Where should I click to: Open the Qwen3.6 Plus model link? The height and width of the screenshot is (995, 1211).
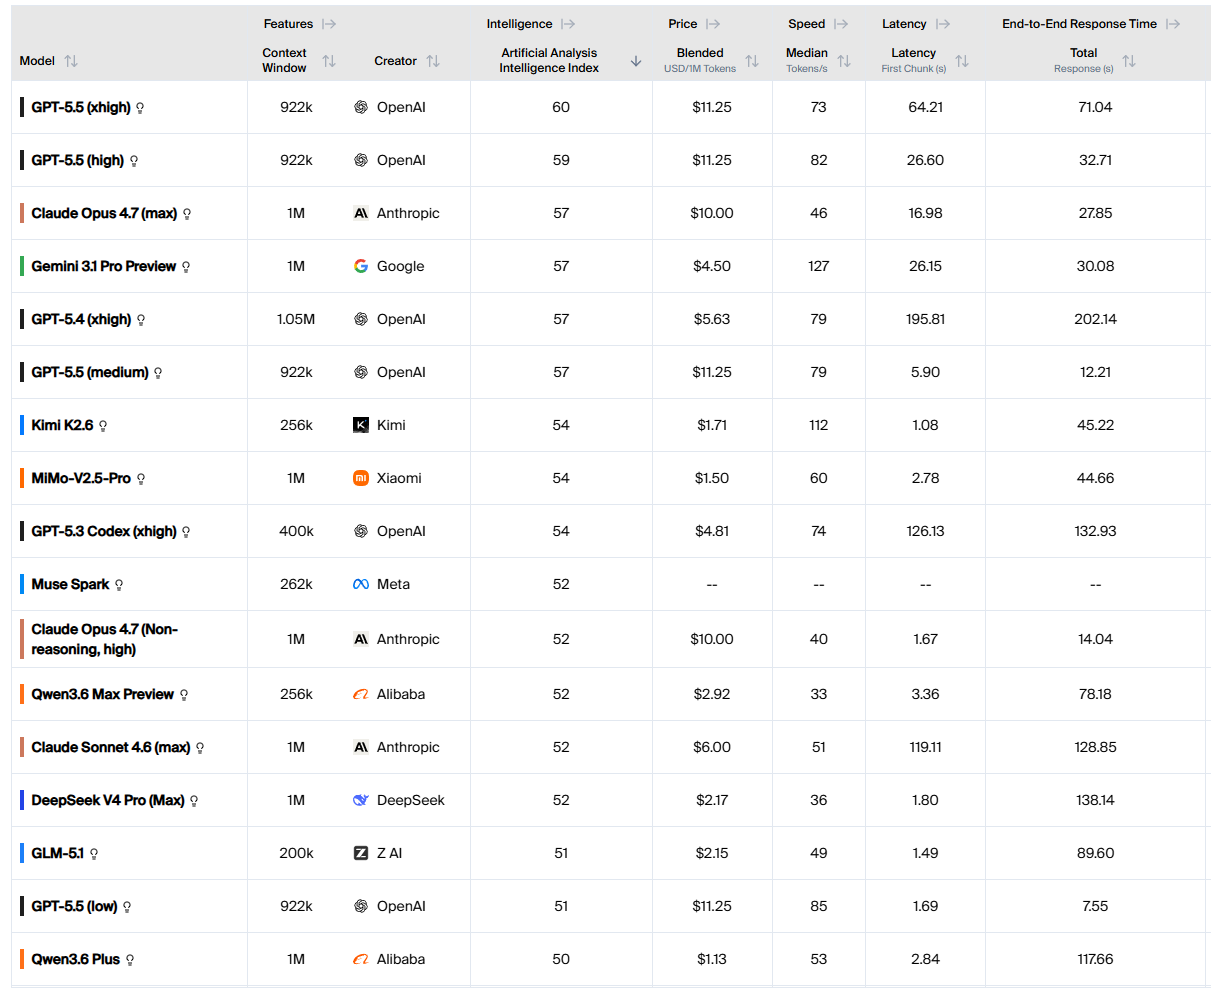76,959
